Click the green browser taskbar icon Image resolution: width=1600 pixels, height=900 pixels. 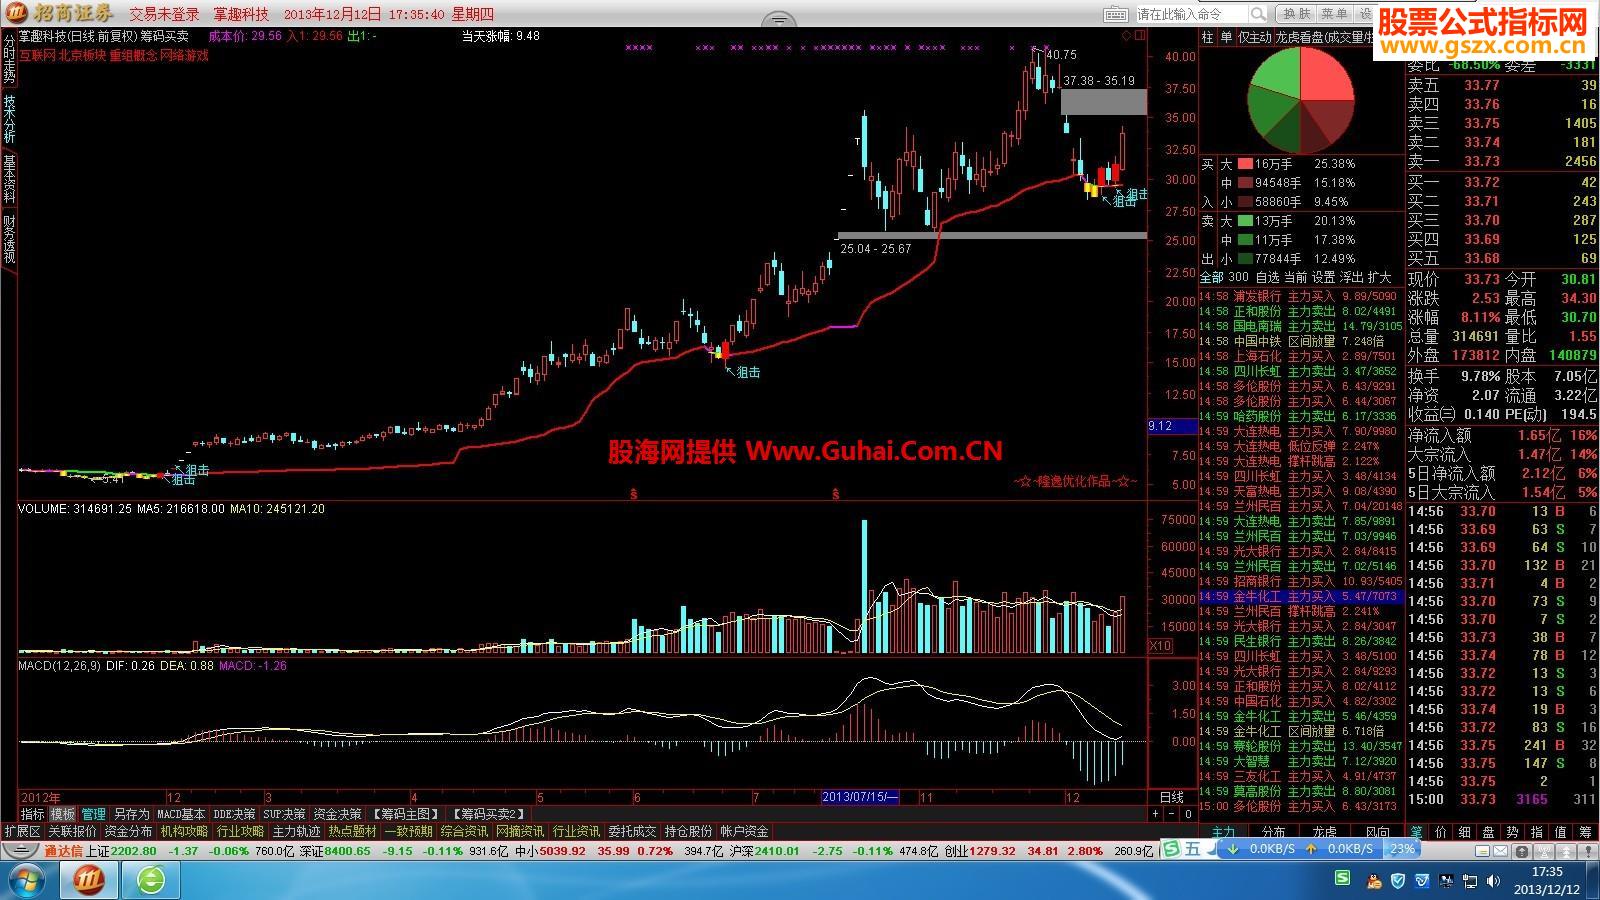(151, 881)
